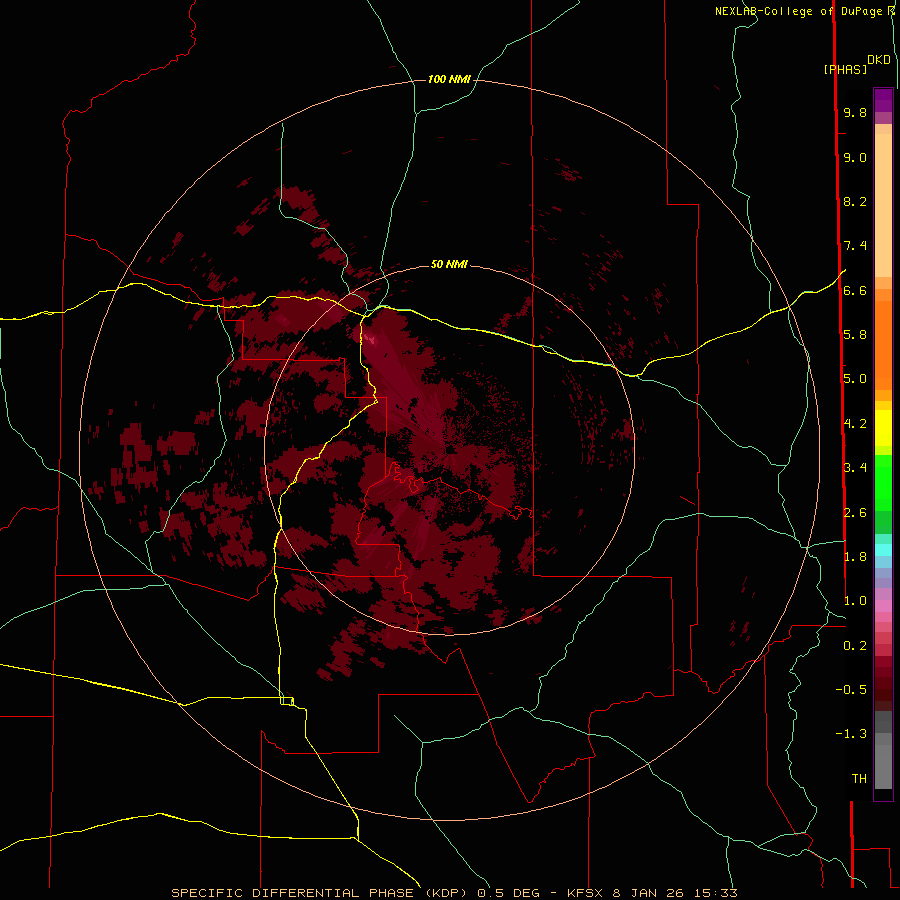The width and height of the screenshot is (900, 900).
Task: Click the SPECIFIC DIFFERENTIAL PHASE caption text
Action: point(292,893)
